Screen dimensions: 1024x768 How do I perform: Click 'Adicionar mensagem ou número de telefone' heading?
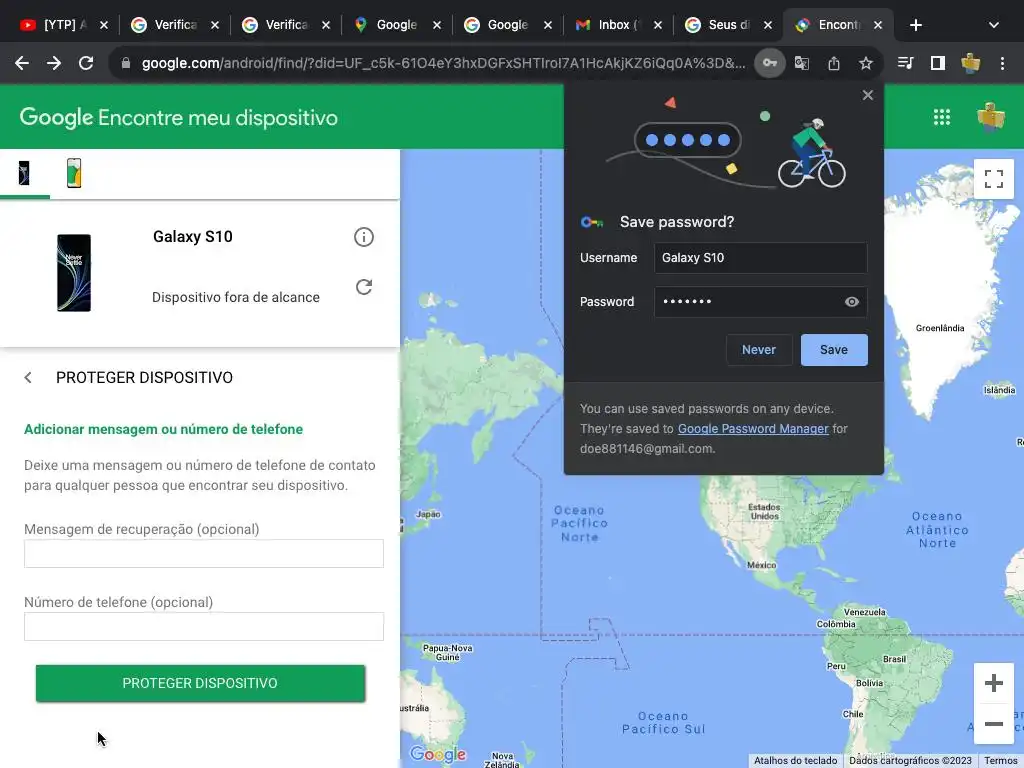coord(163,429)
